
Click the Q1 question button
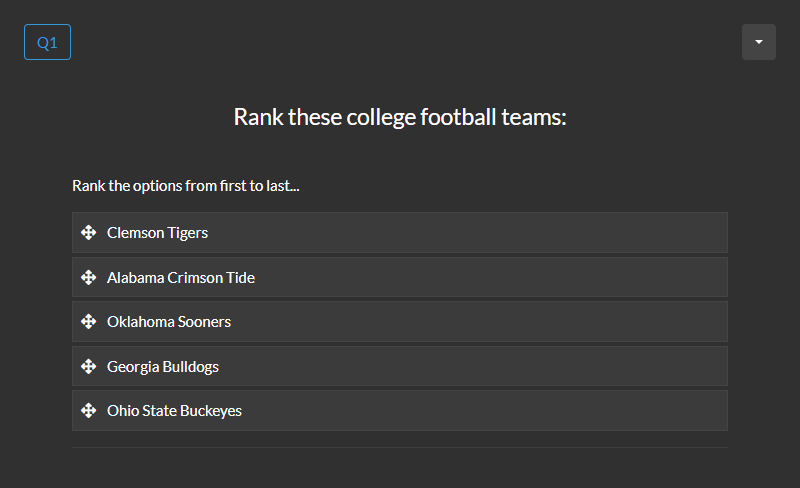tap(47, 42)
